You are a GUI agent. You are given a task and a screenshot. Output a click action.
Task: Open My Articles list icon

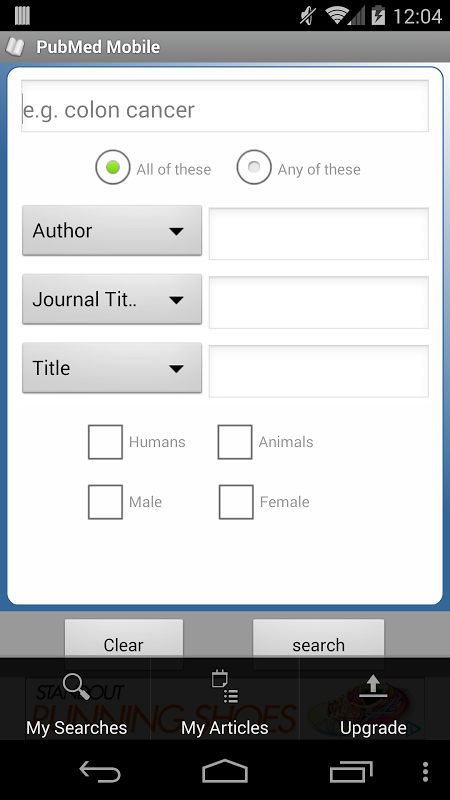click(x=224, y=687)
